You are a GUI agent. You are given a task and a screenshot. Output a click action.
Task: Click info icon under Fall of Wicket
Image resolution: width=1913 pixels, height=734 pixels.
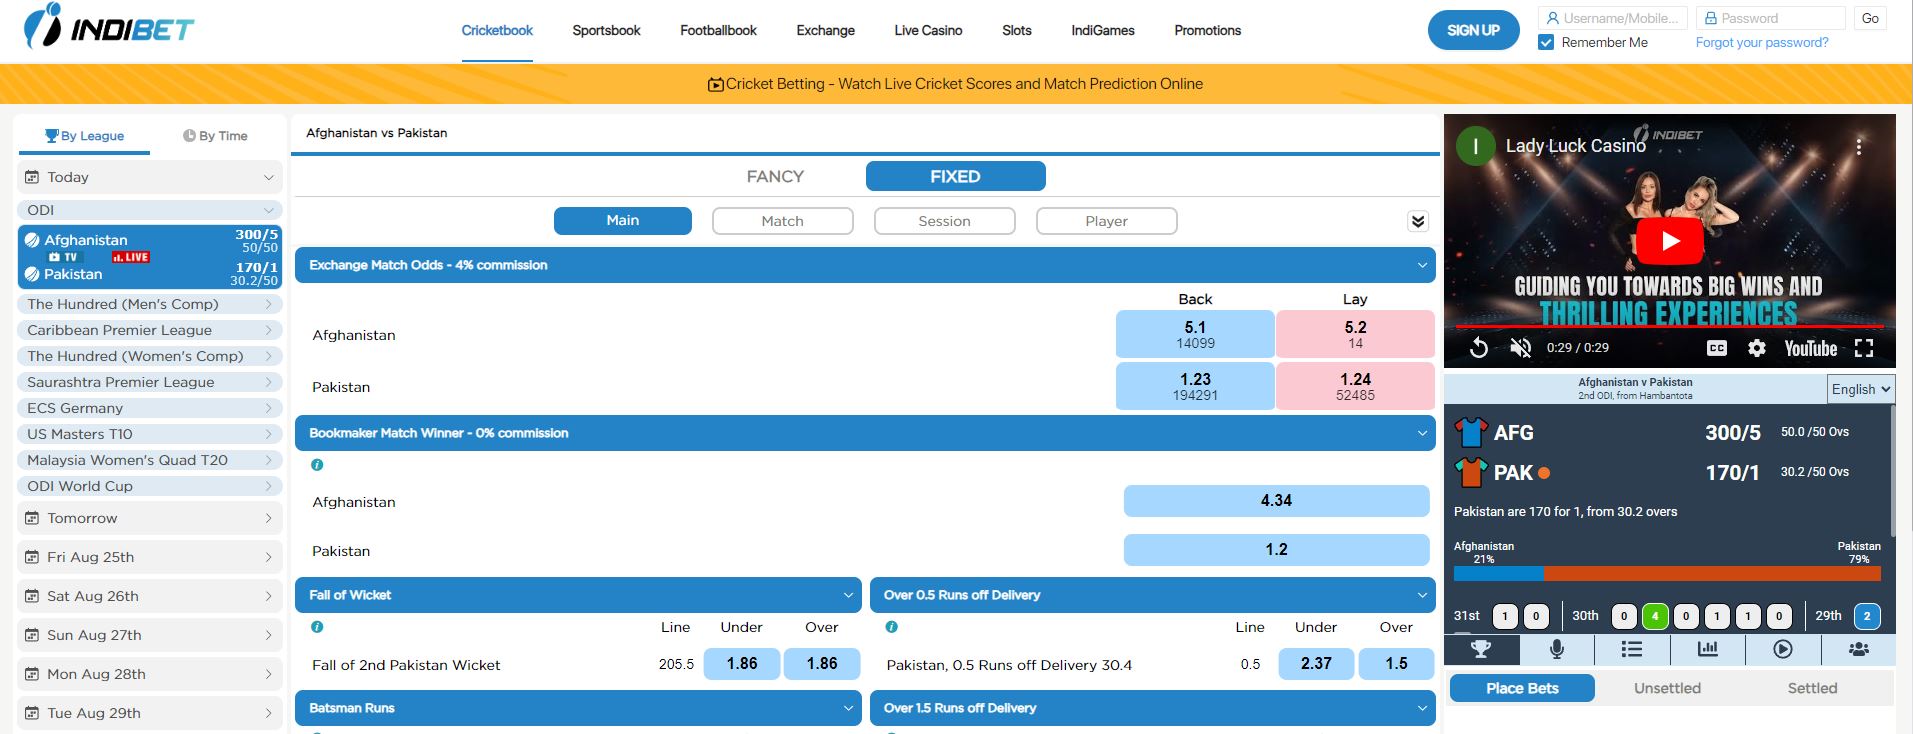(317, 627)
